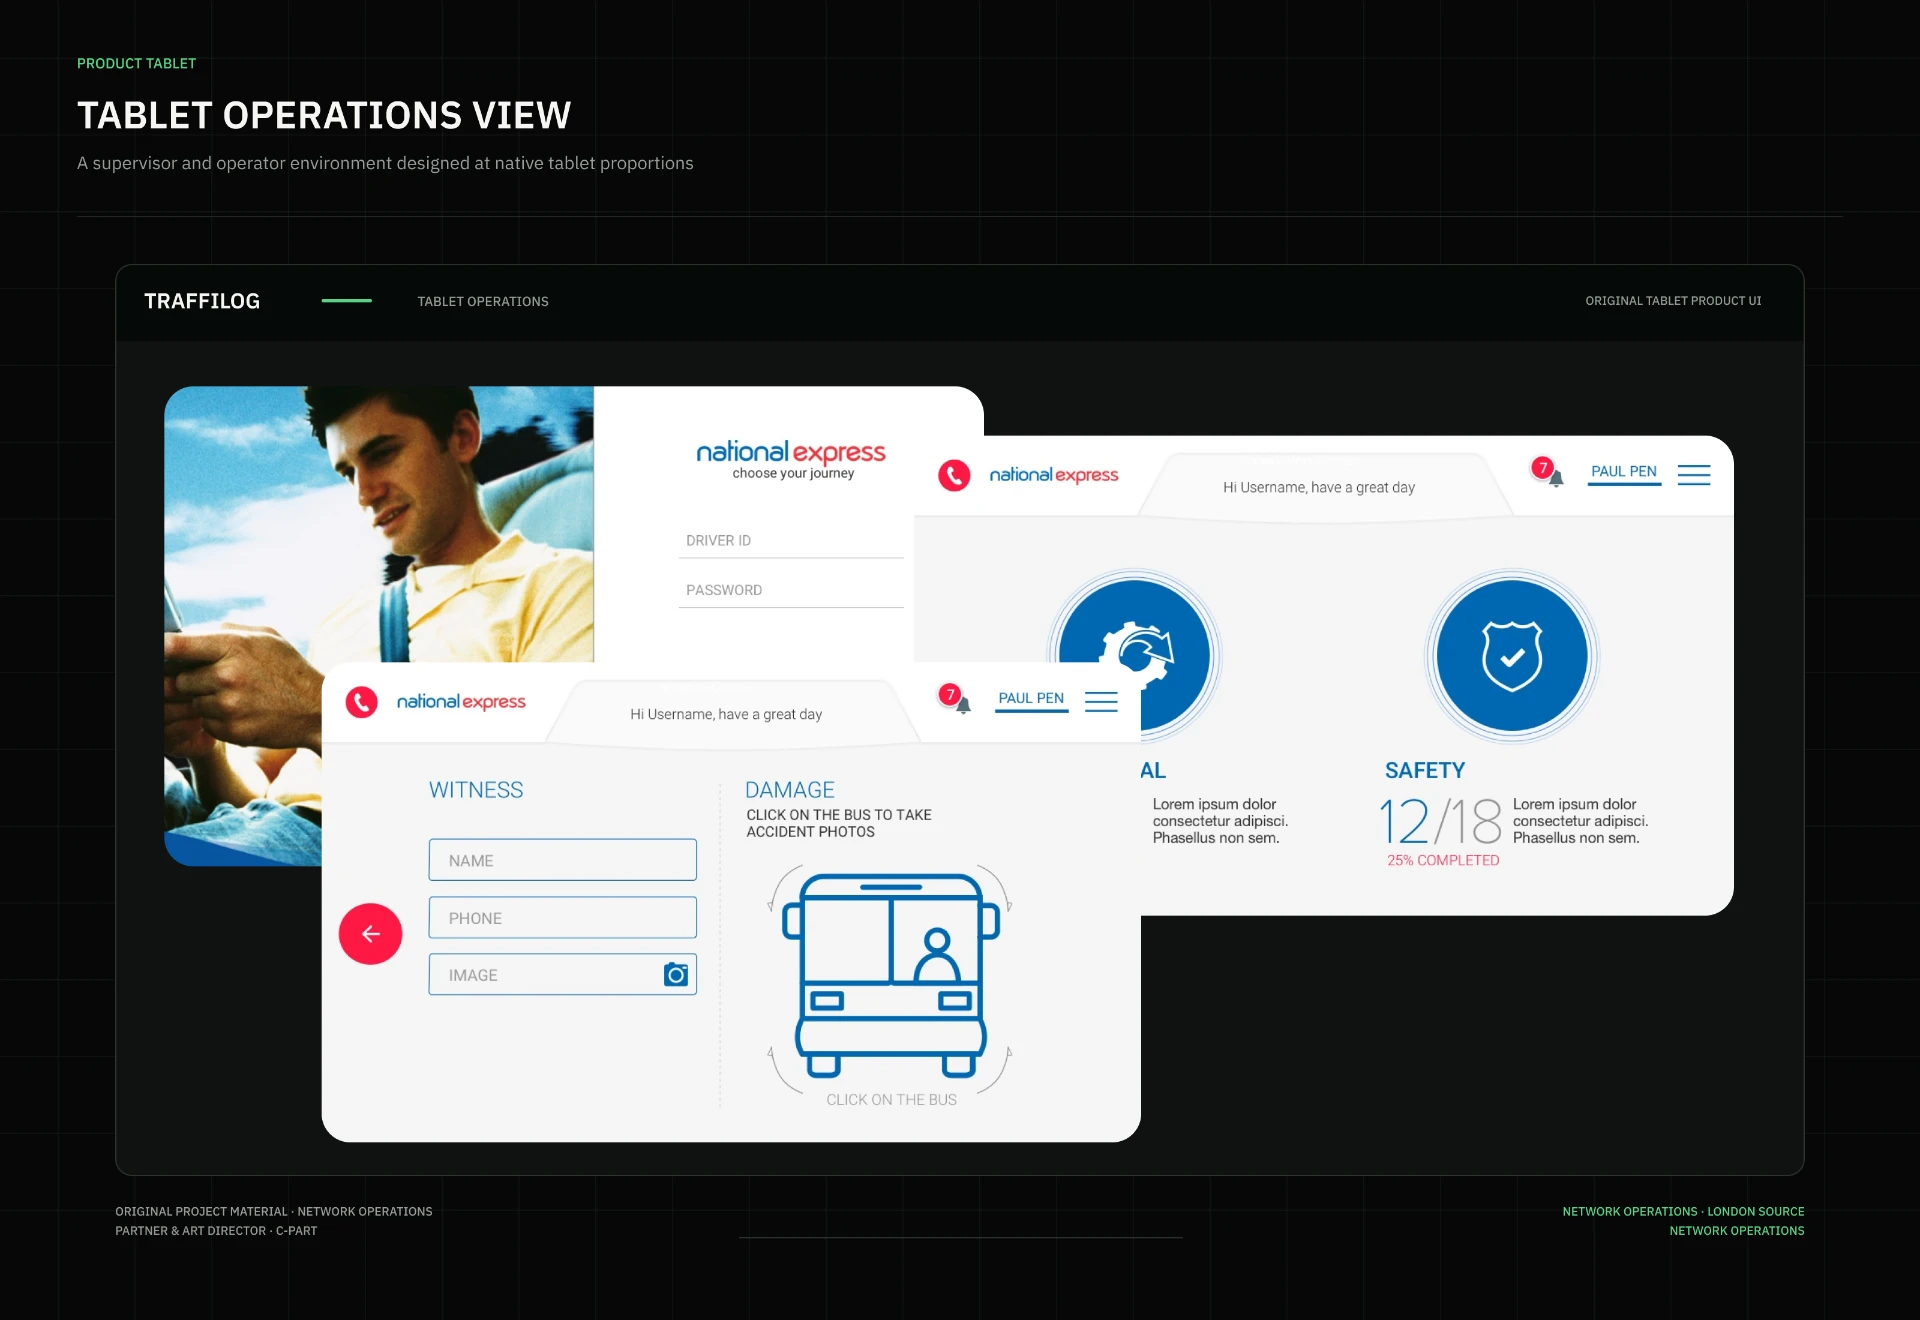Click the PHONE input field
1920x1320 pixels.
(x=563, y=917)
